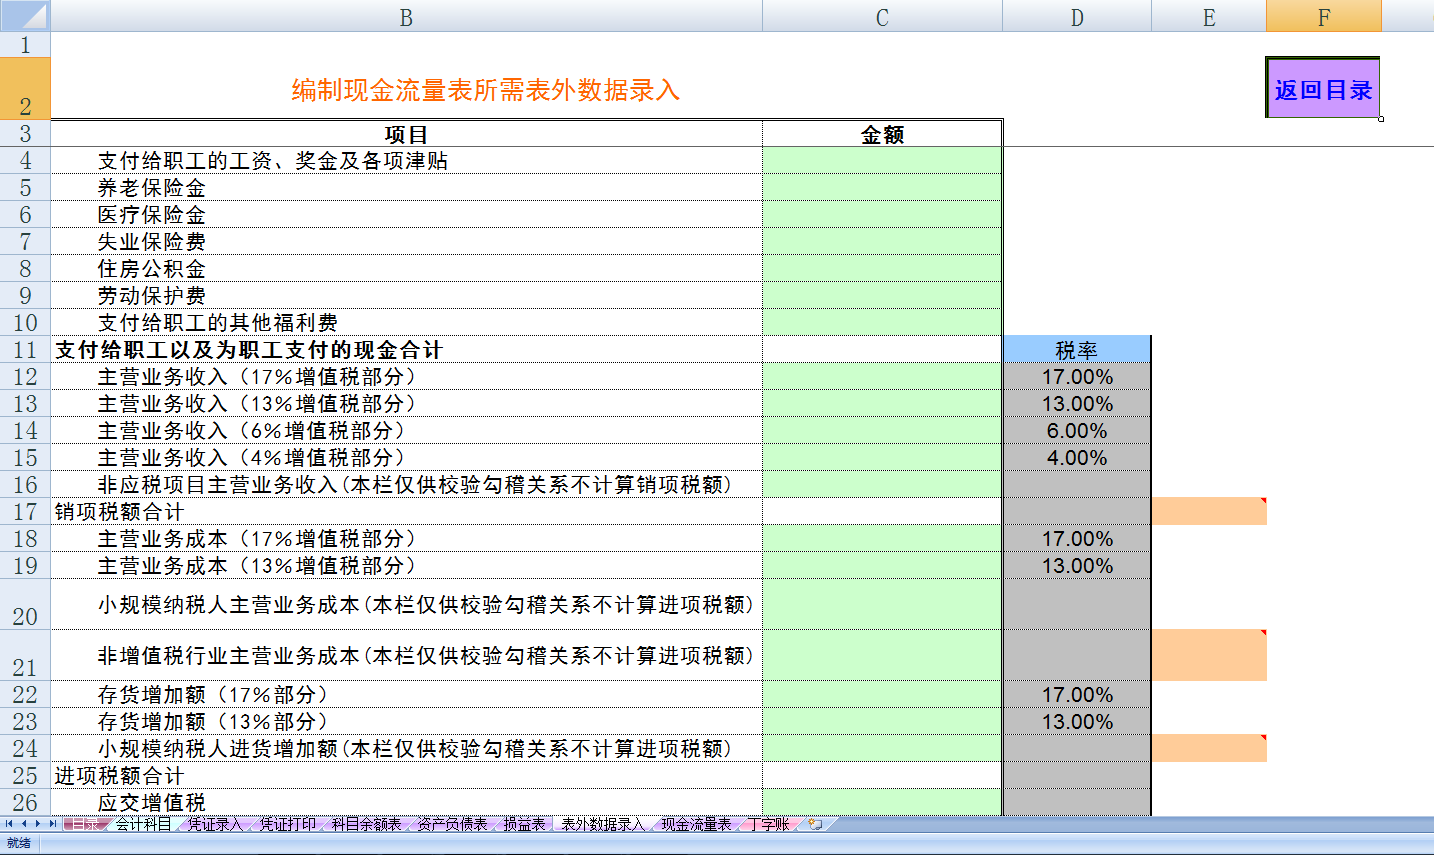Select the 表外数据录入 sheet tab
Screen dimensions: 1434x855
603,824
